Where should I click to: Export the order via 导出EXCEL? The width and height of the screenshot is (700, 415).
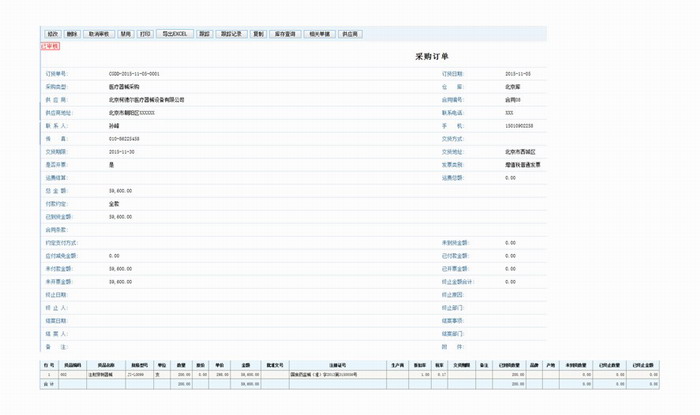click(175, 34)
